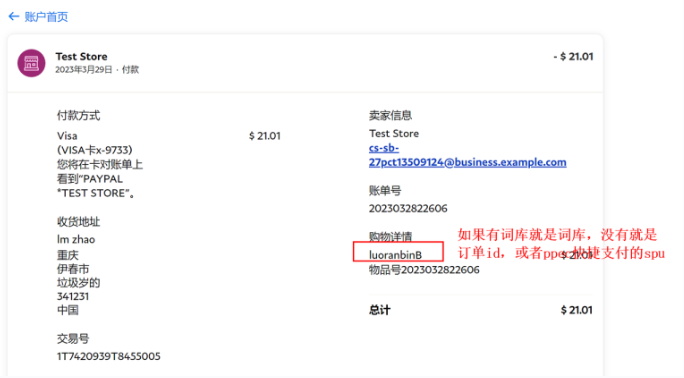
Task: Click the 付款方式 section heading
Action: coord(79,116)
